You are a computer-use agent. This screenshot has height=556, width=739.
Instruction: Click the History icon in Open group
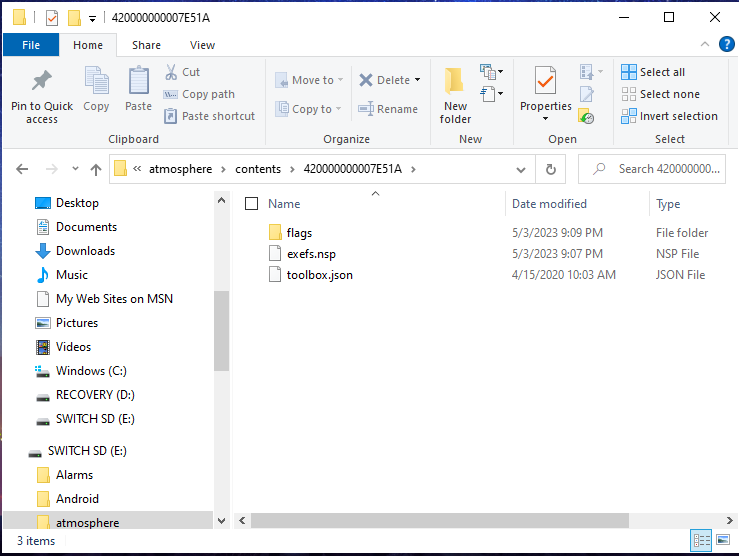click(586, 116)
